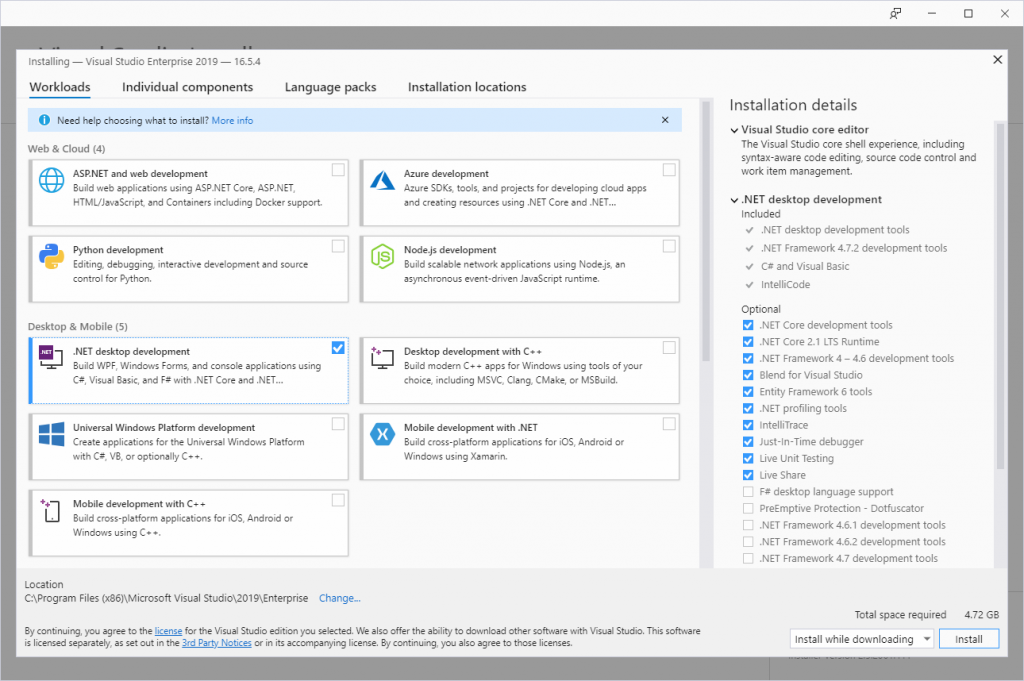Open the Installation locations tab
This screenshot has width=1024, height=681.
coord(467,87)
